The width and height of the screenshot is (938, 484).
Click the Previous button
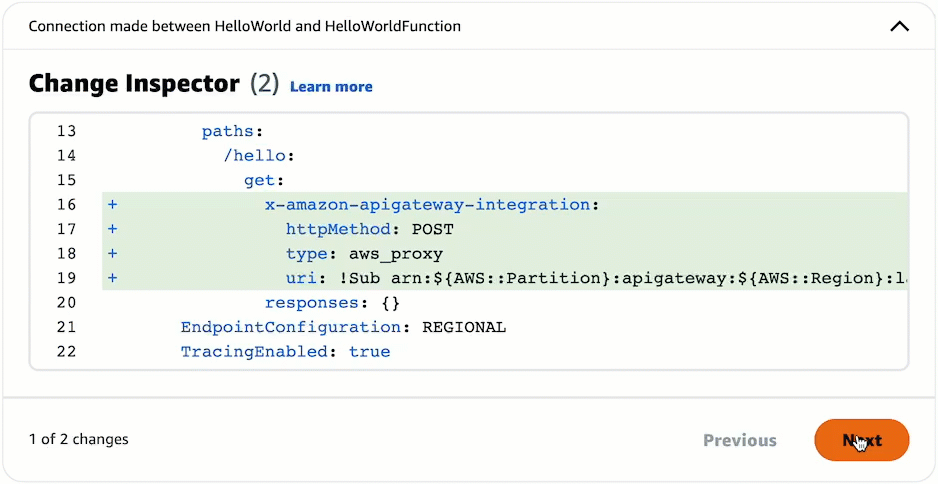(739, 440)
